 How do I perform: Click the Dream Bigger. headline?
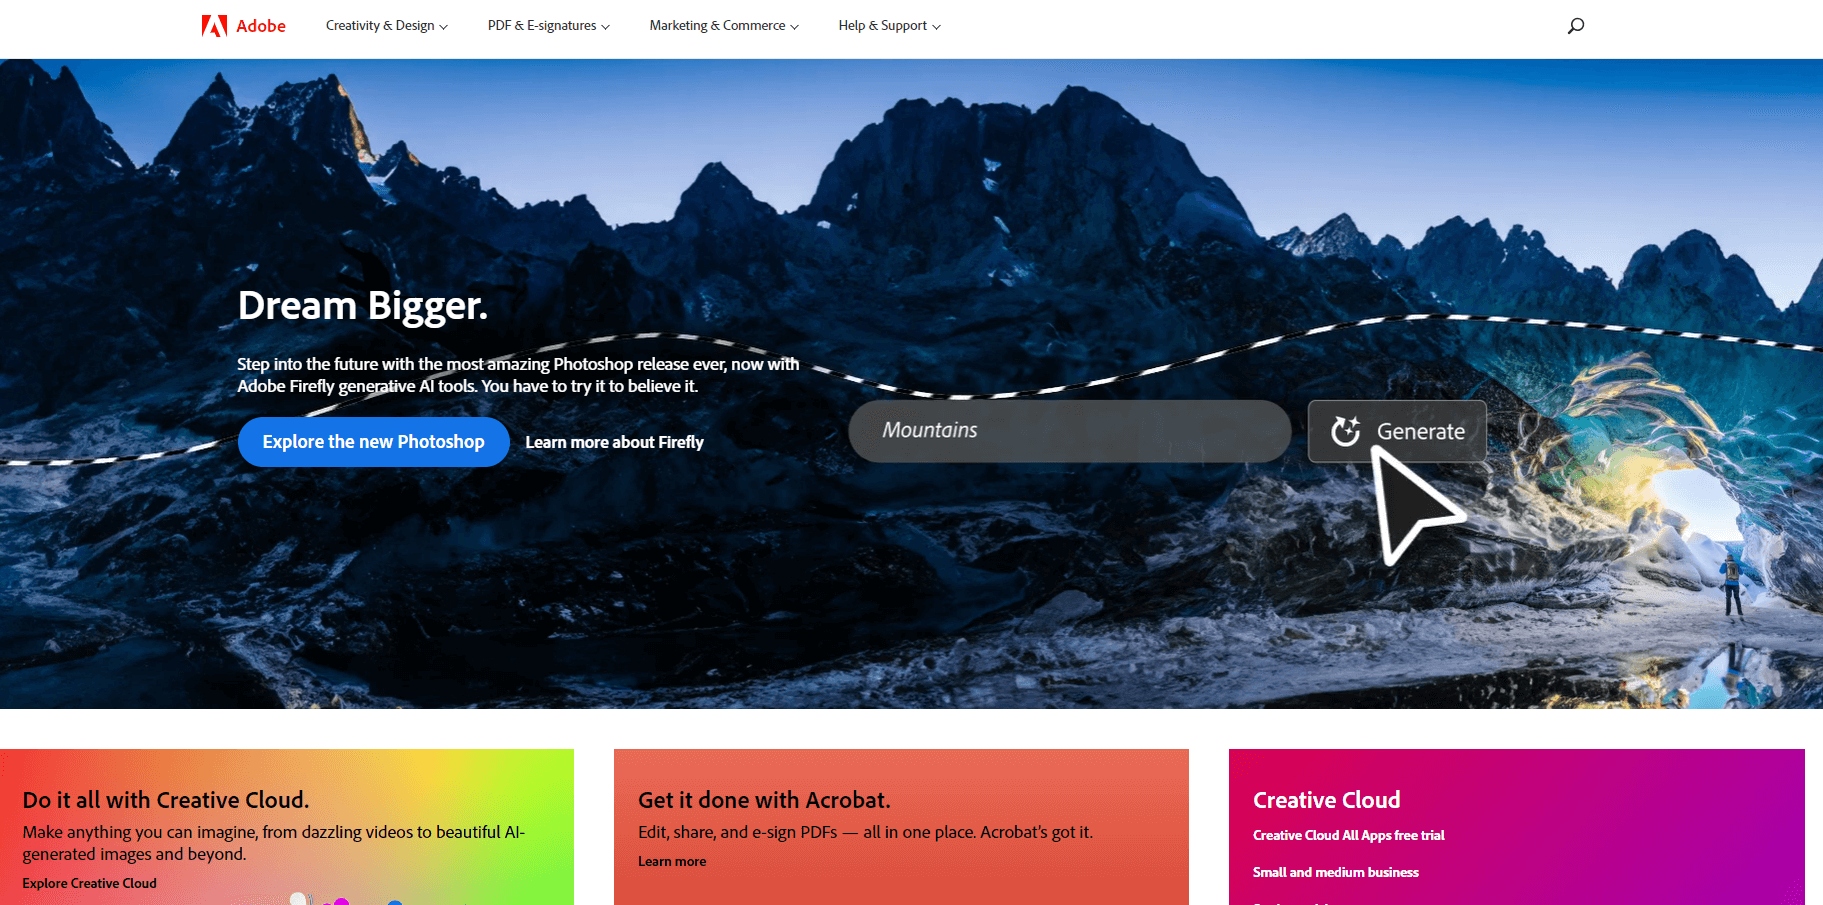(362, 306)
